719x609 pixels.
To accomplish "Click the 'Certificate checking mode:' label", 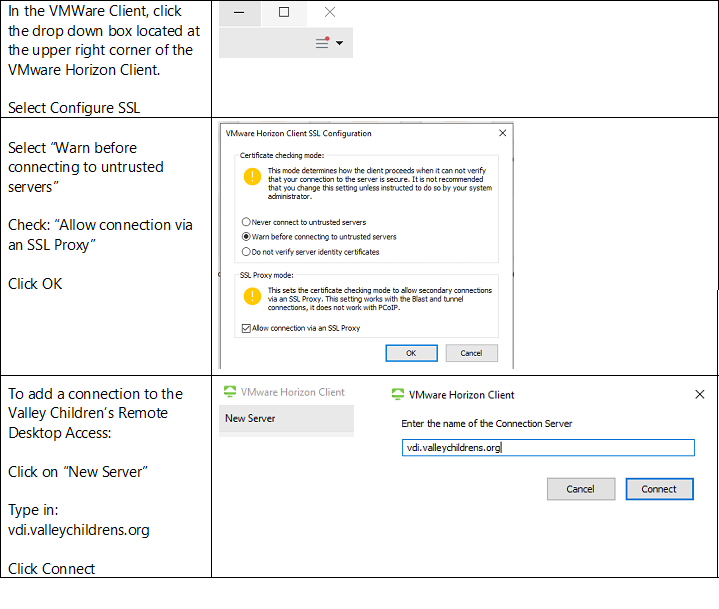I will [x=282, y=155].
